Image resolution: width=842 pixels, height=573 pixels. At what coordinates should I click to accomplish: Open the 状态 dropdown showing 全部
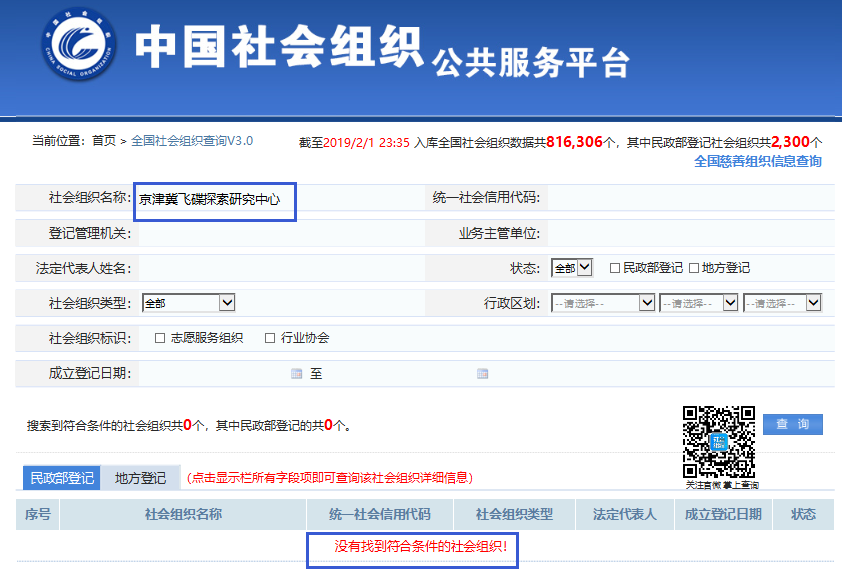click(x=572, y=267)
